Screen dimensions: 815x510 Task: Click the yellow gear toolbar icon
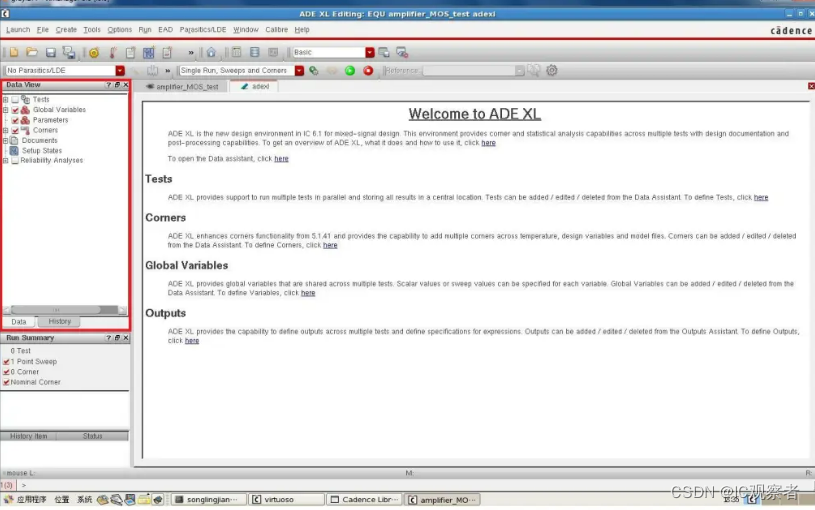point(94,53)
